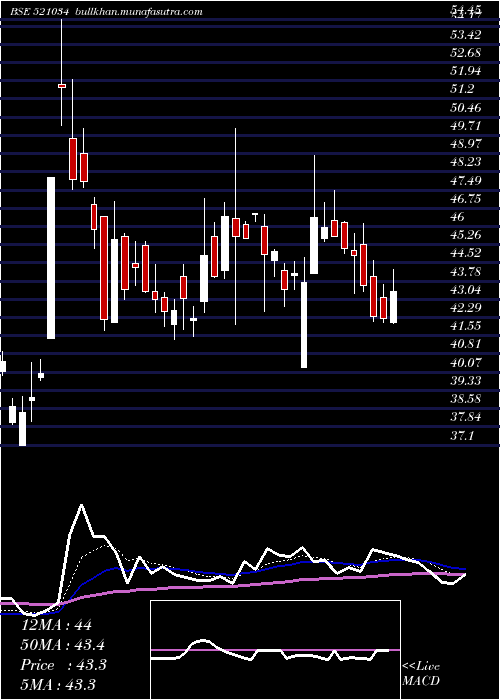This screenshot has width=500, height=700.
Task: Select the 43.04 price axis label
Action: point(465,290)
